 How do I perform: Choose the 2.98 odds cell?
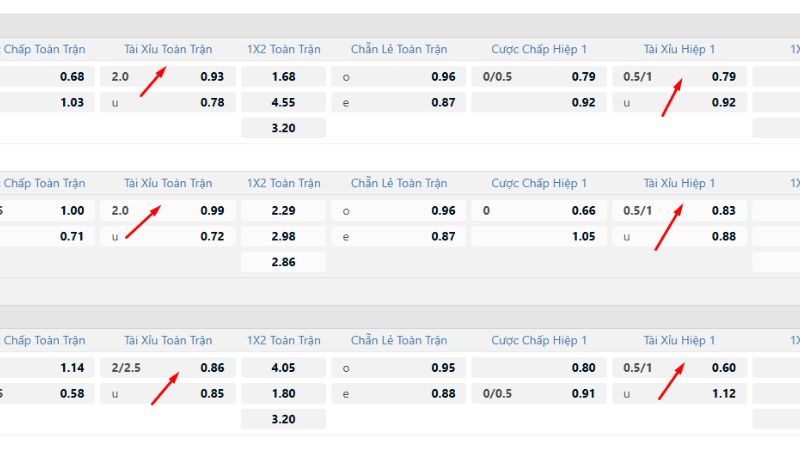[x=283, y=236]
